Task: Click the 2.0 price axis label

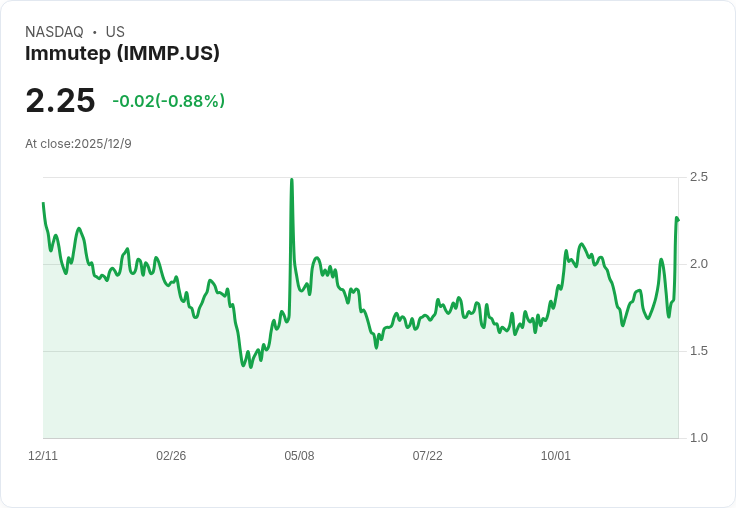Action: point(699,264)
